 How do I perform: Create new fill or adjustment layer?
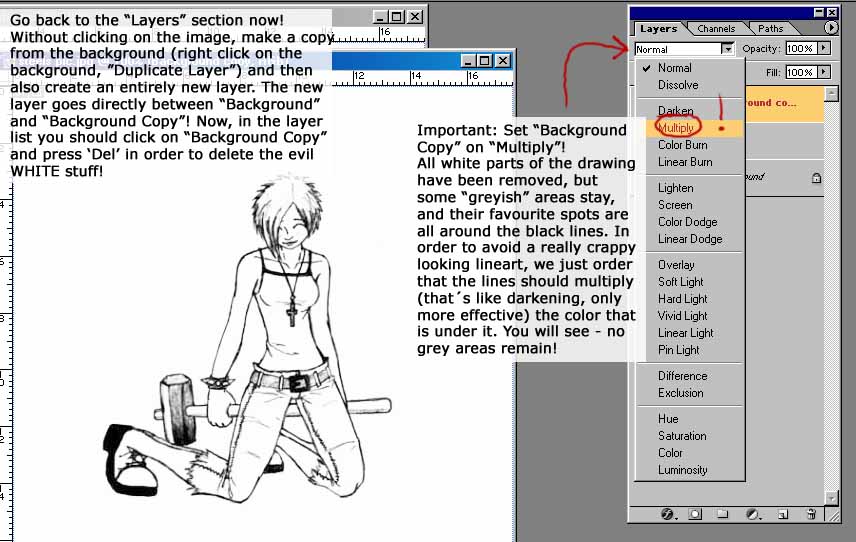[753, 514]
